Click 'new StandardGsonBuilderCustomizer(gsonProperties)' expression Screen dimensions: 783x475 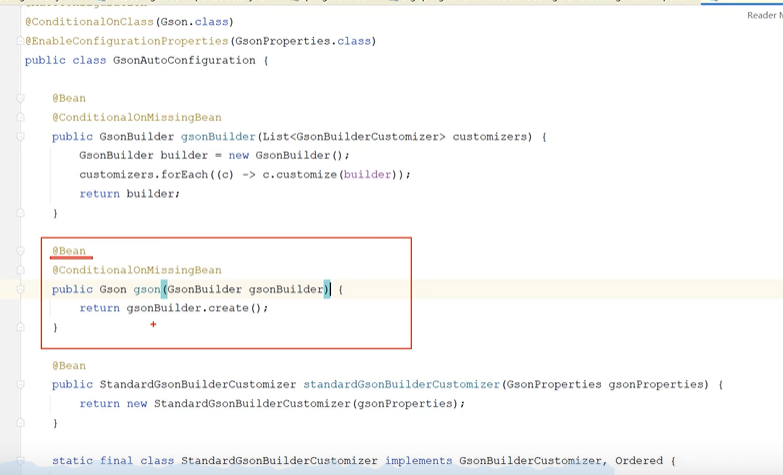pos(293,404)
